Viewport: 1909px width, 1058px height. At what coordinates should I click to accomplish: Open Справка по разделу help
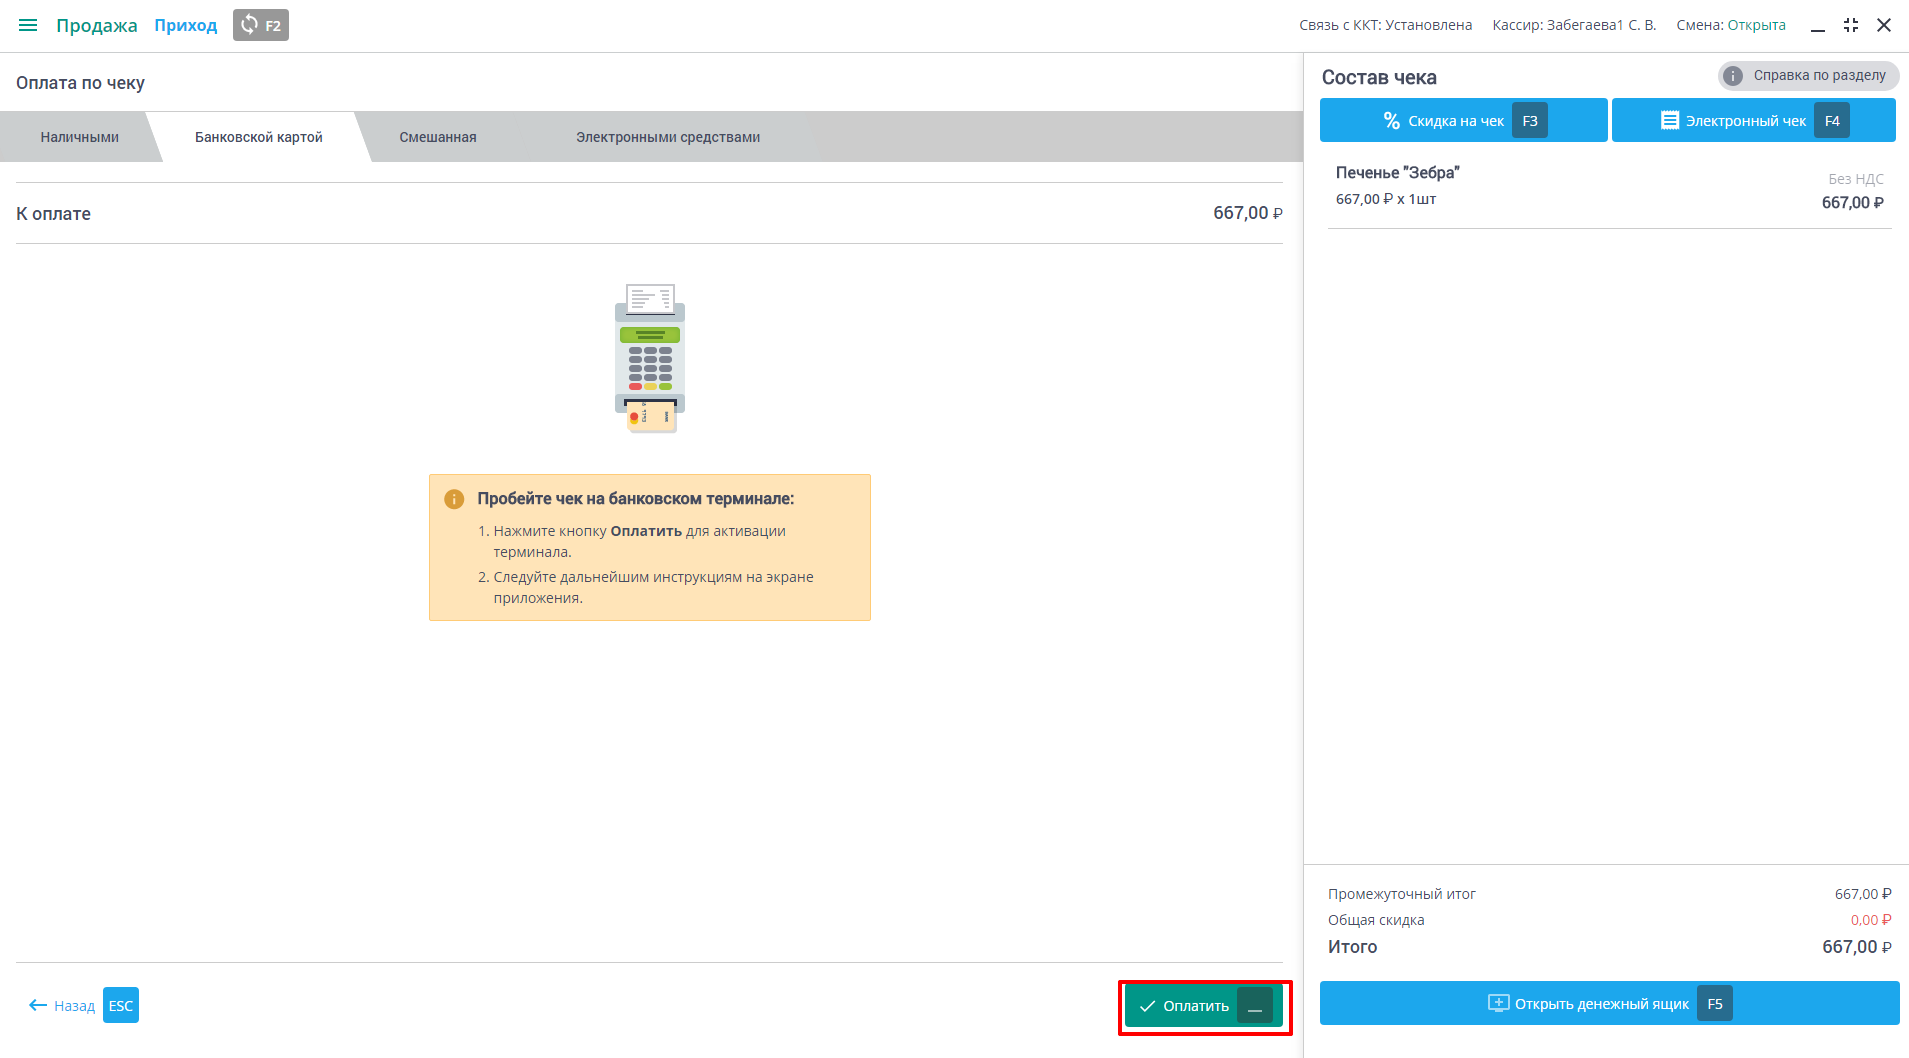pyautogui.click(x=1809, y=75)
